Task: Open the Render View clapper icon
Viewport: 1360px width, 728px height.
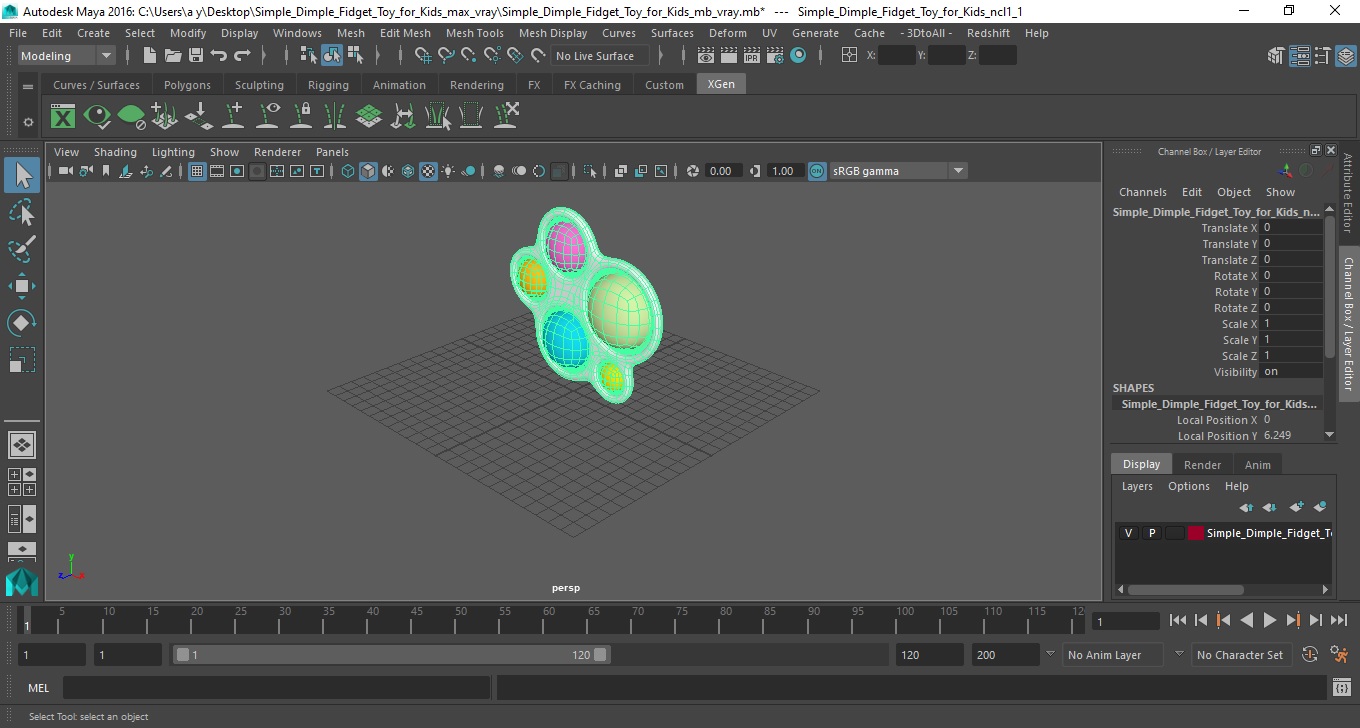Action: [706, 56]
